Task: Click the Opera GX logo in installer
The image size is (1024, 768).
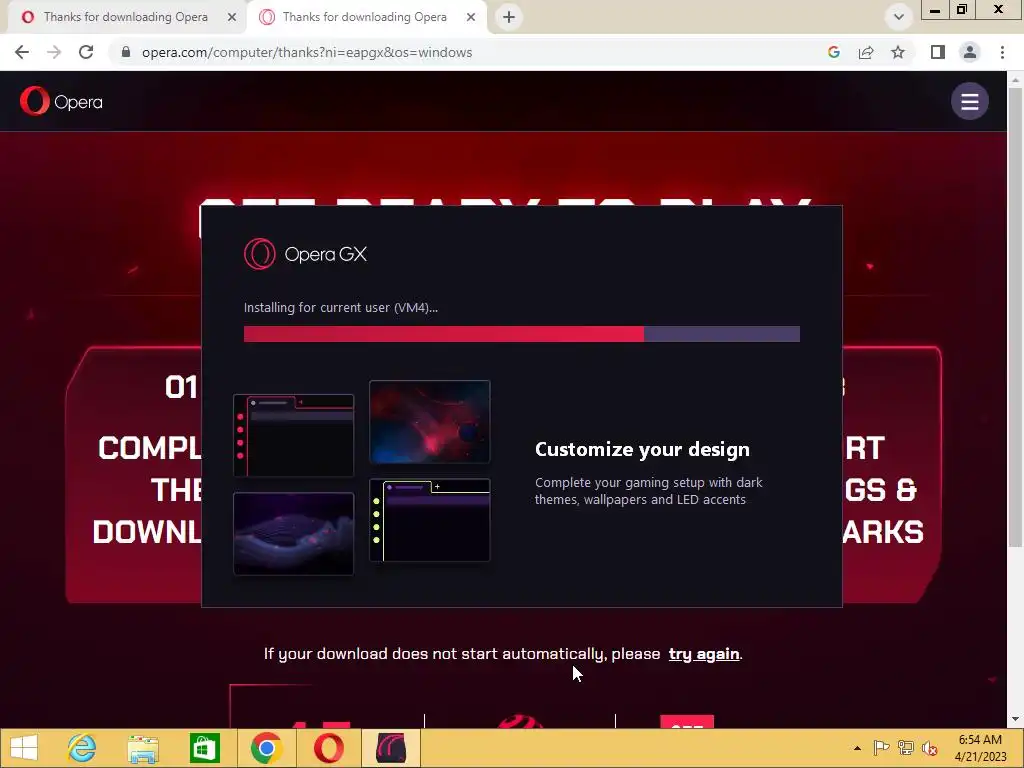Action: (306, 254)
